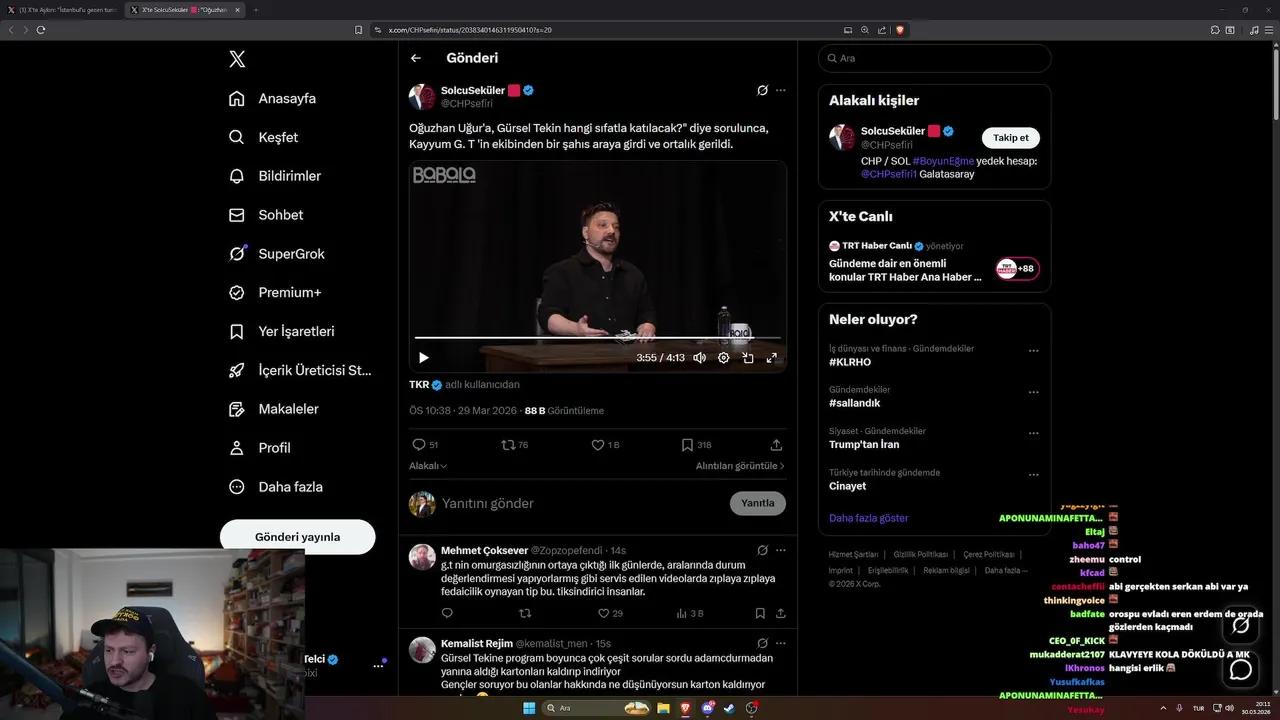
Task: Open the #BoyunEğme hashtag
Action: click(x=943, y=161)
